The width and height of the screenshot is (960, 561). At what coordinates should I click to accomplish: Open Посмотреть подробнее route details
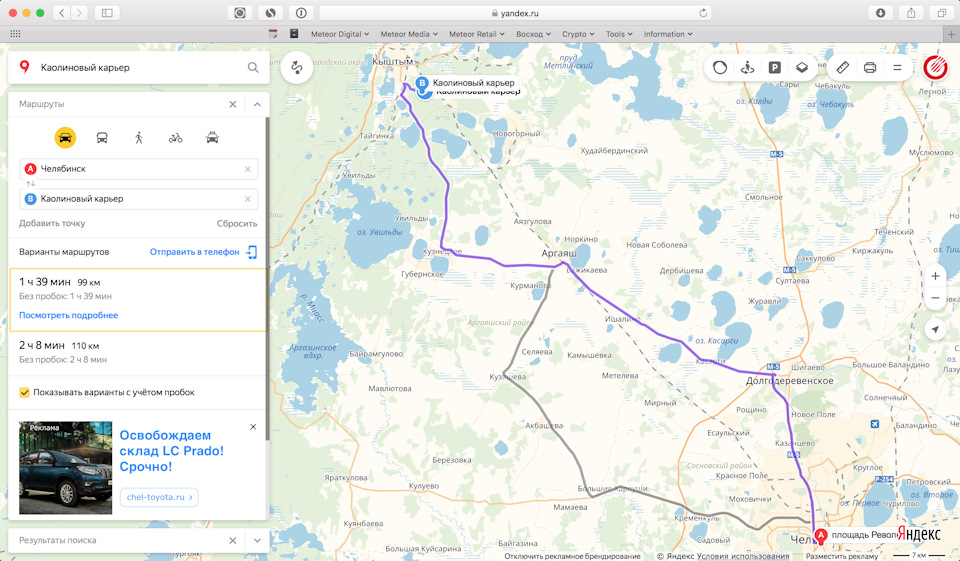click(69, 315)
